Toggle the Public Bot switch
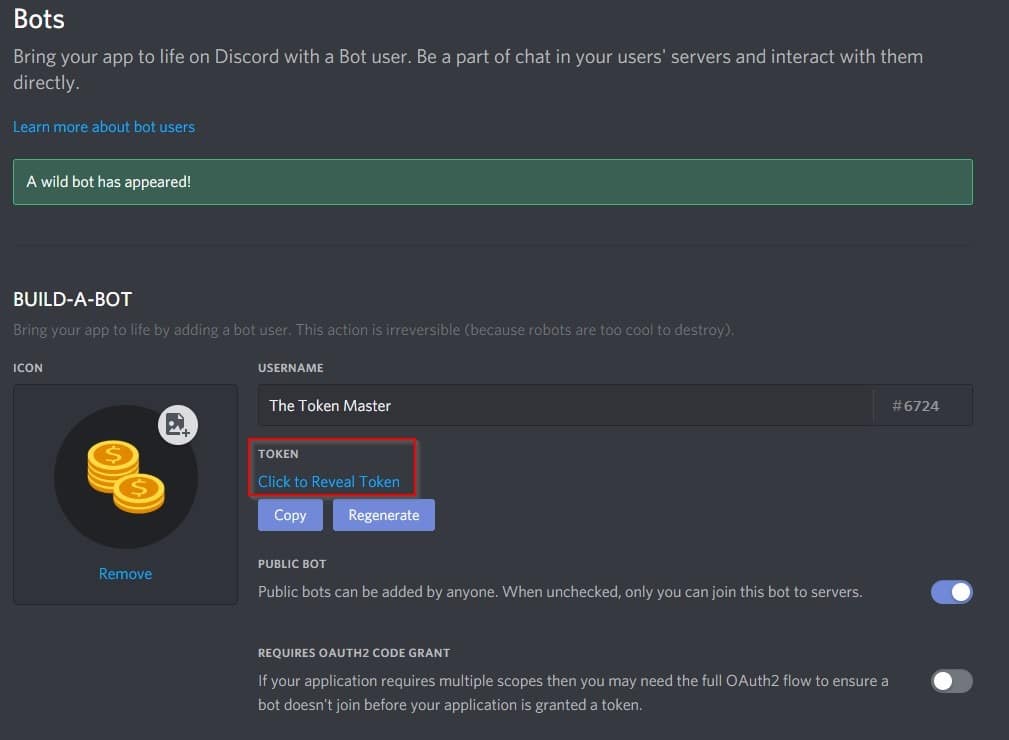 [x=951, y=592]
